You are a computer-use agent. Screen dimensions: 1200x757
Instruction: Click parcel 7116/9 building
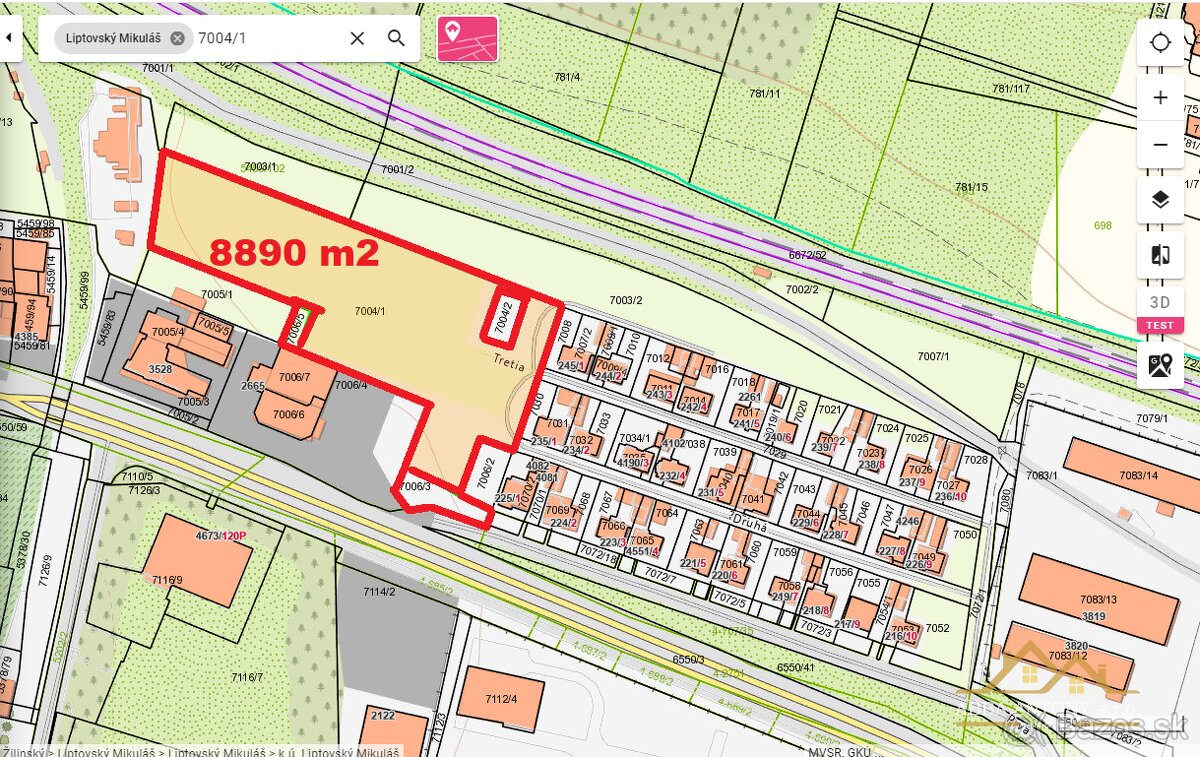[x=196, y=560]
